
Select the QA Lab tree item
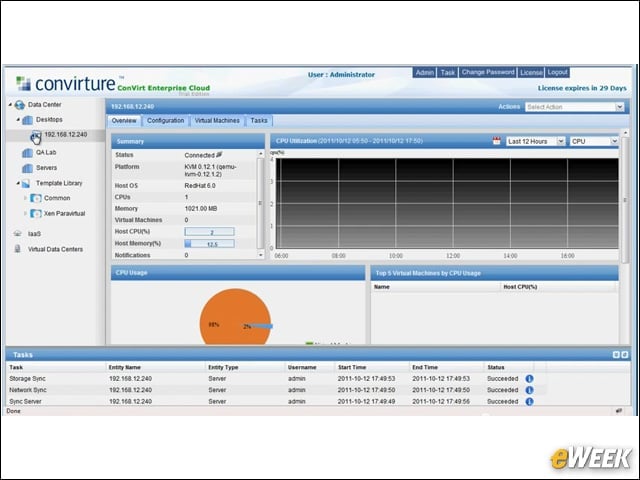(x=46, y=152)
